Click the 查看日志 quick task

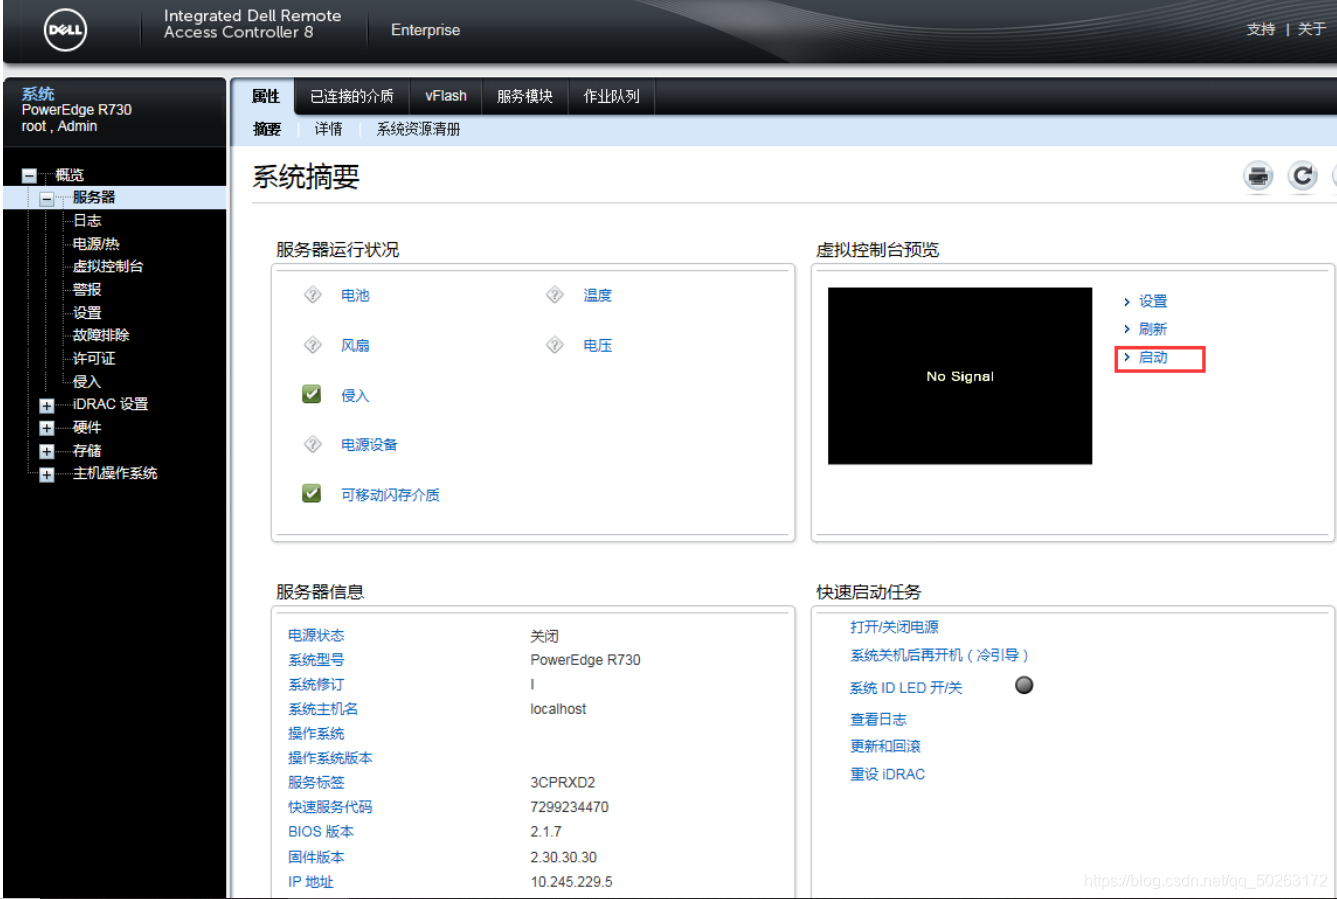[878, 719]
